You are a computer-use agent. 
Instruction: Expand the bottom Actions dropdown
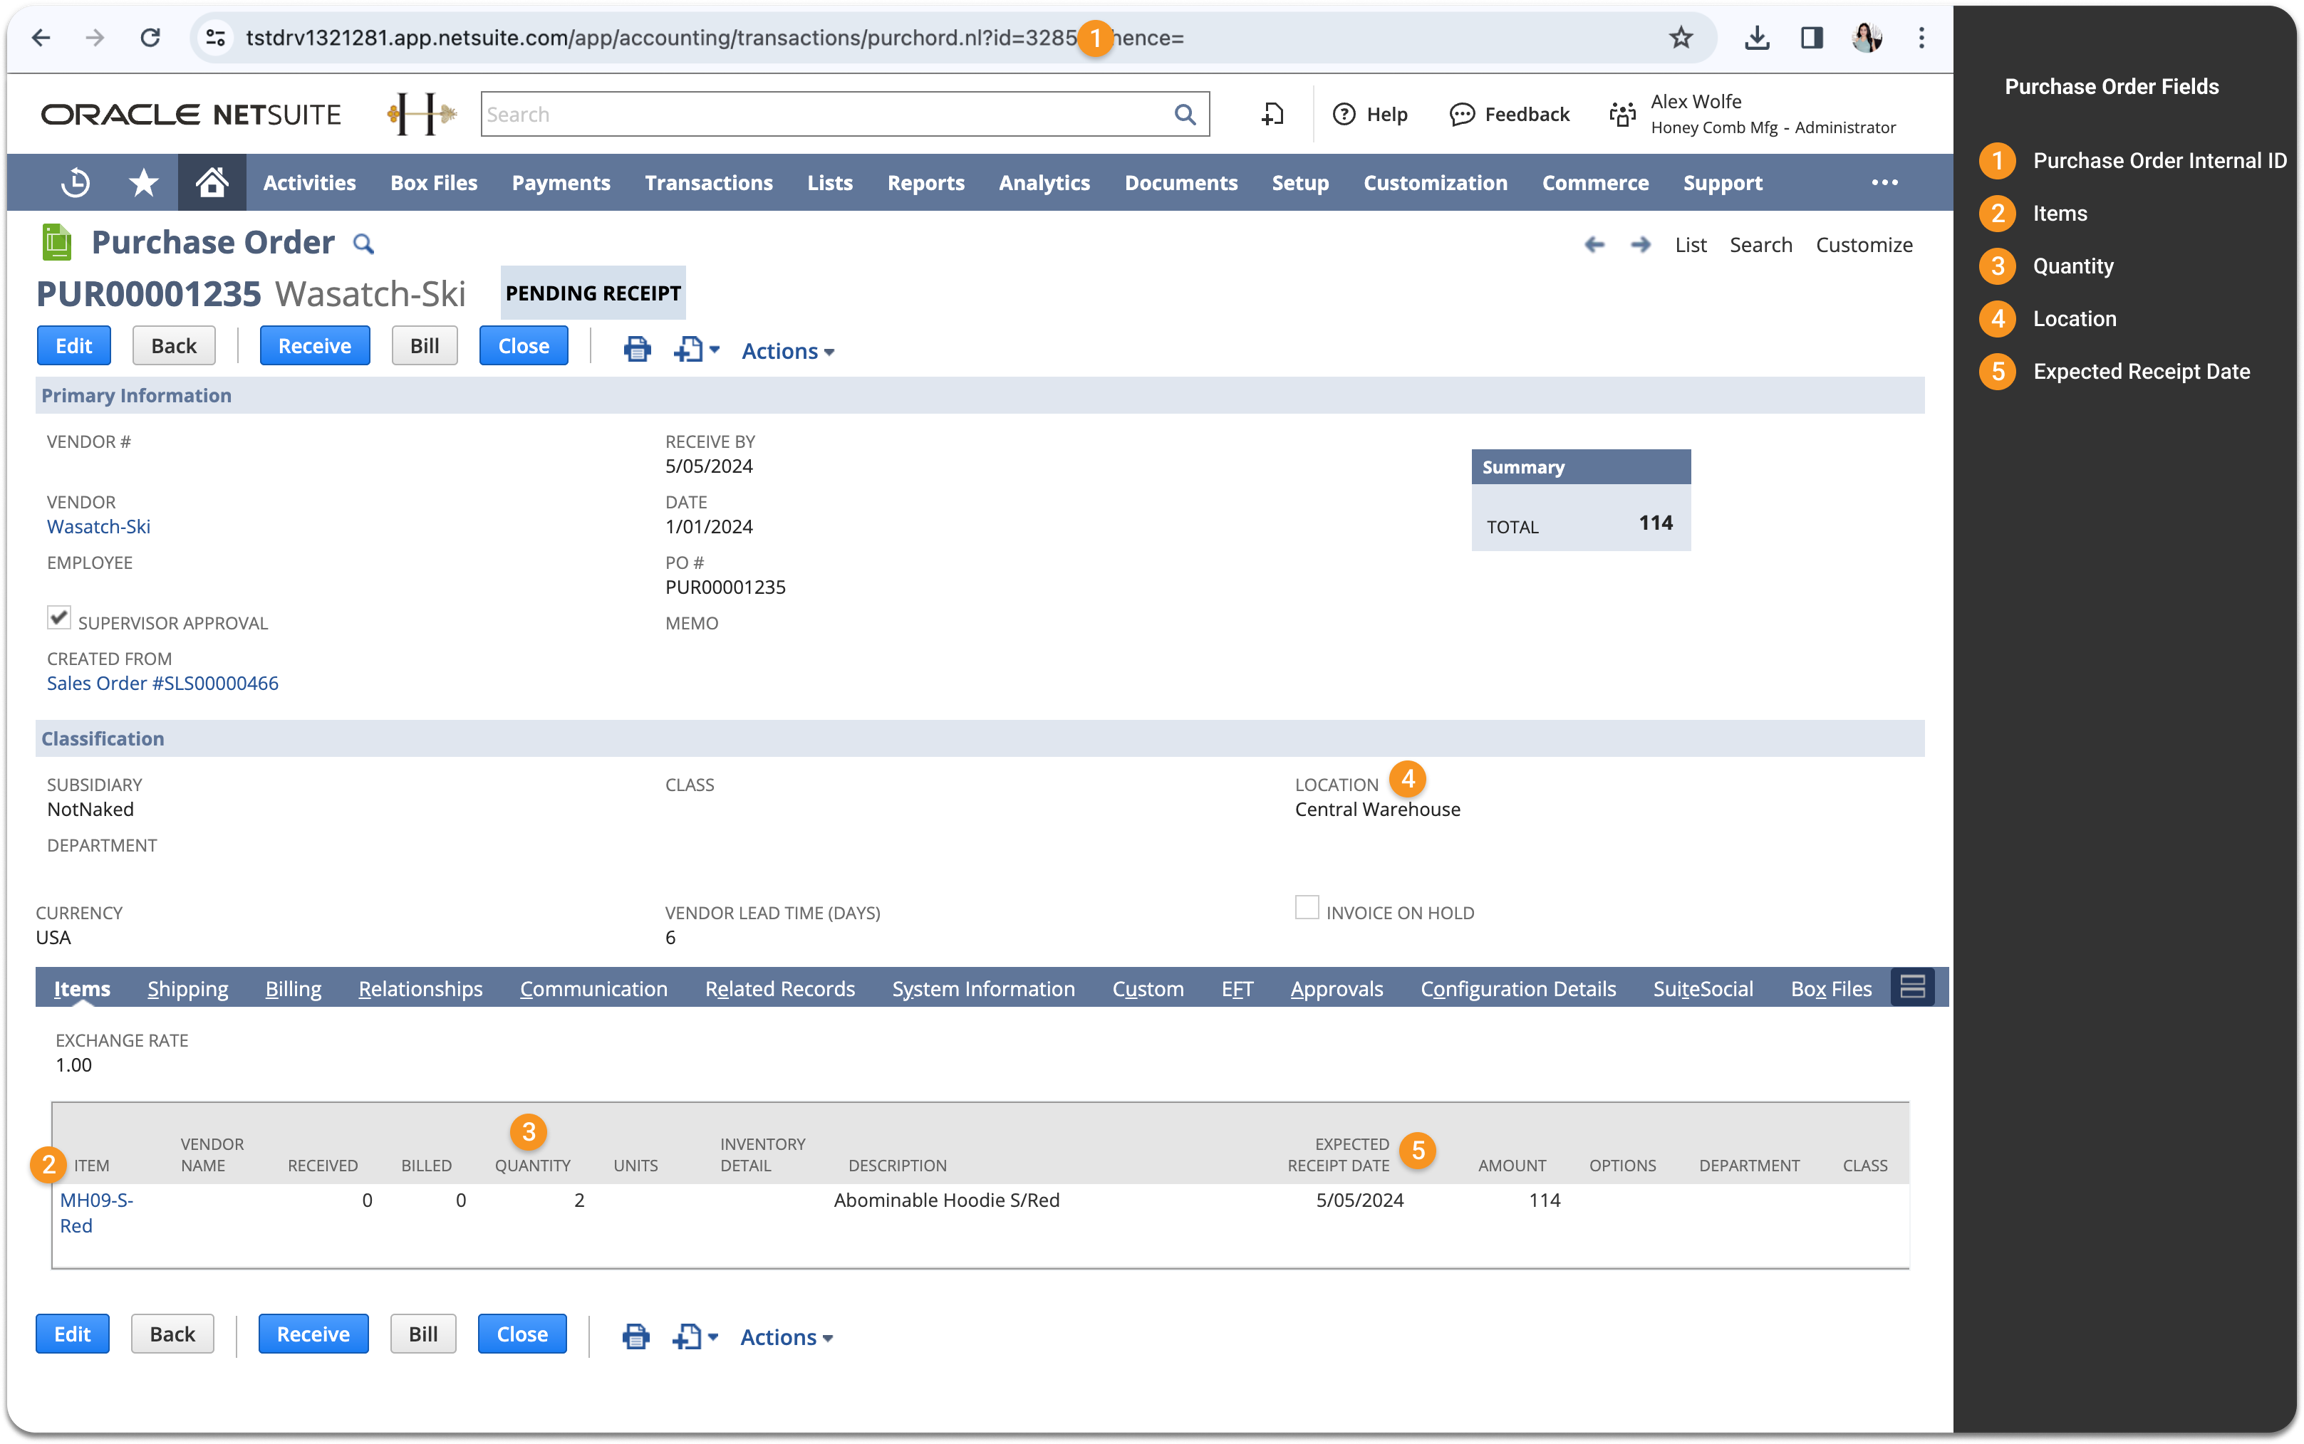coord(785,1337)
